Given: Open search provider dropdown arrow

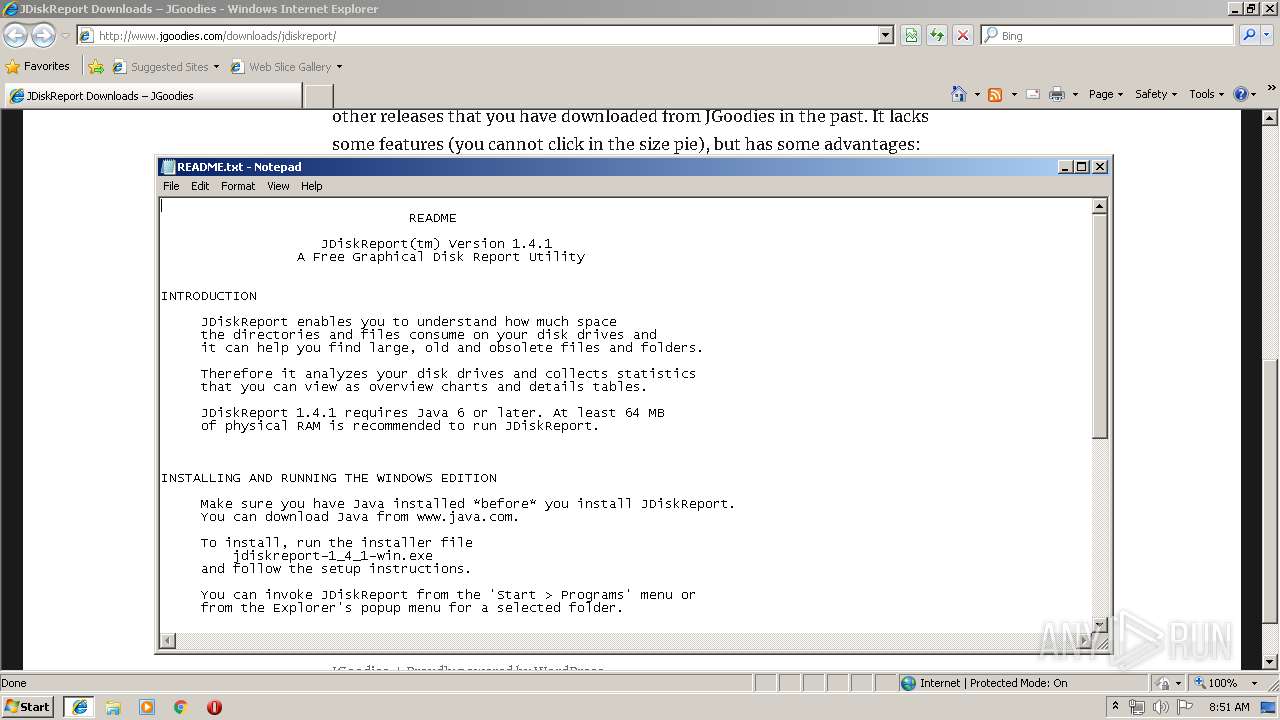Looking at the screenshot, I should pyautogui.click(x=1267, y=35).
